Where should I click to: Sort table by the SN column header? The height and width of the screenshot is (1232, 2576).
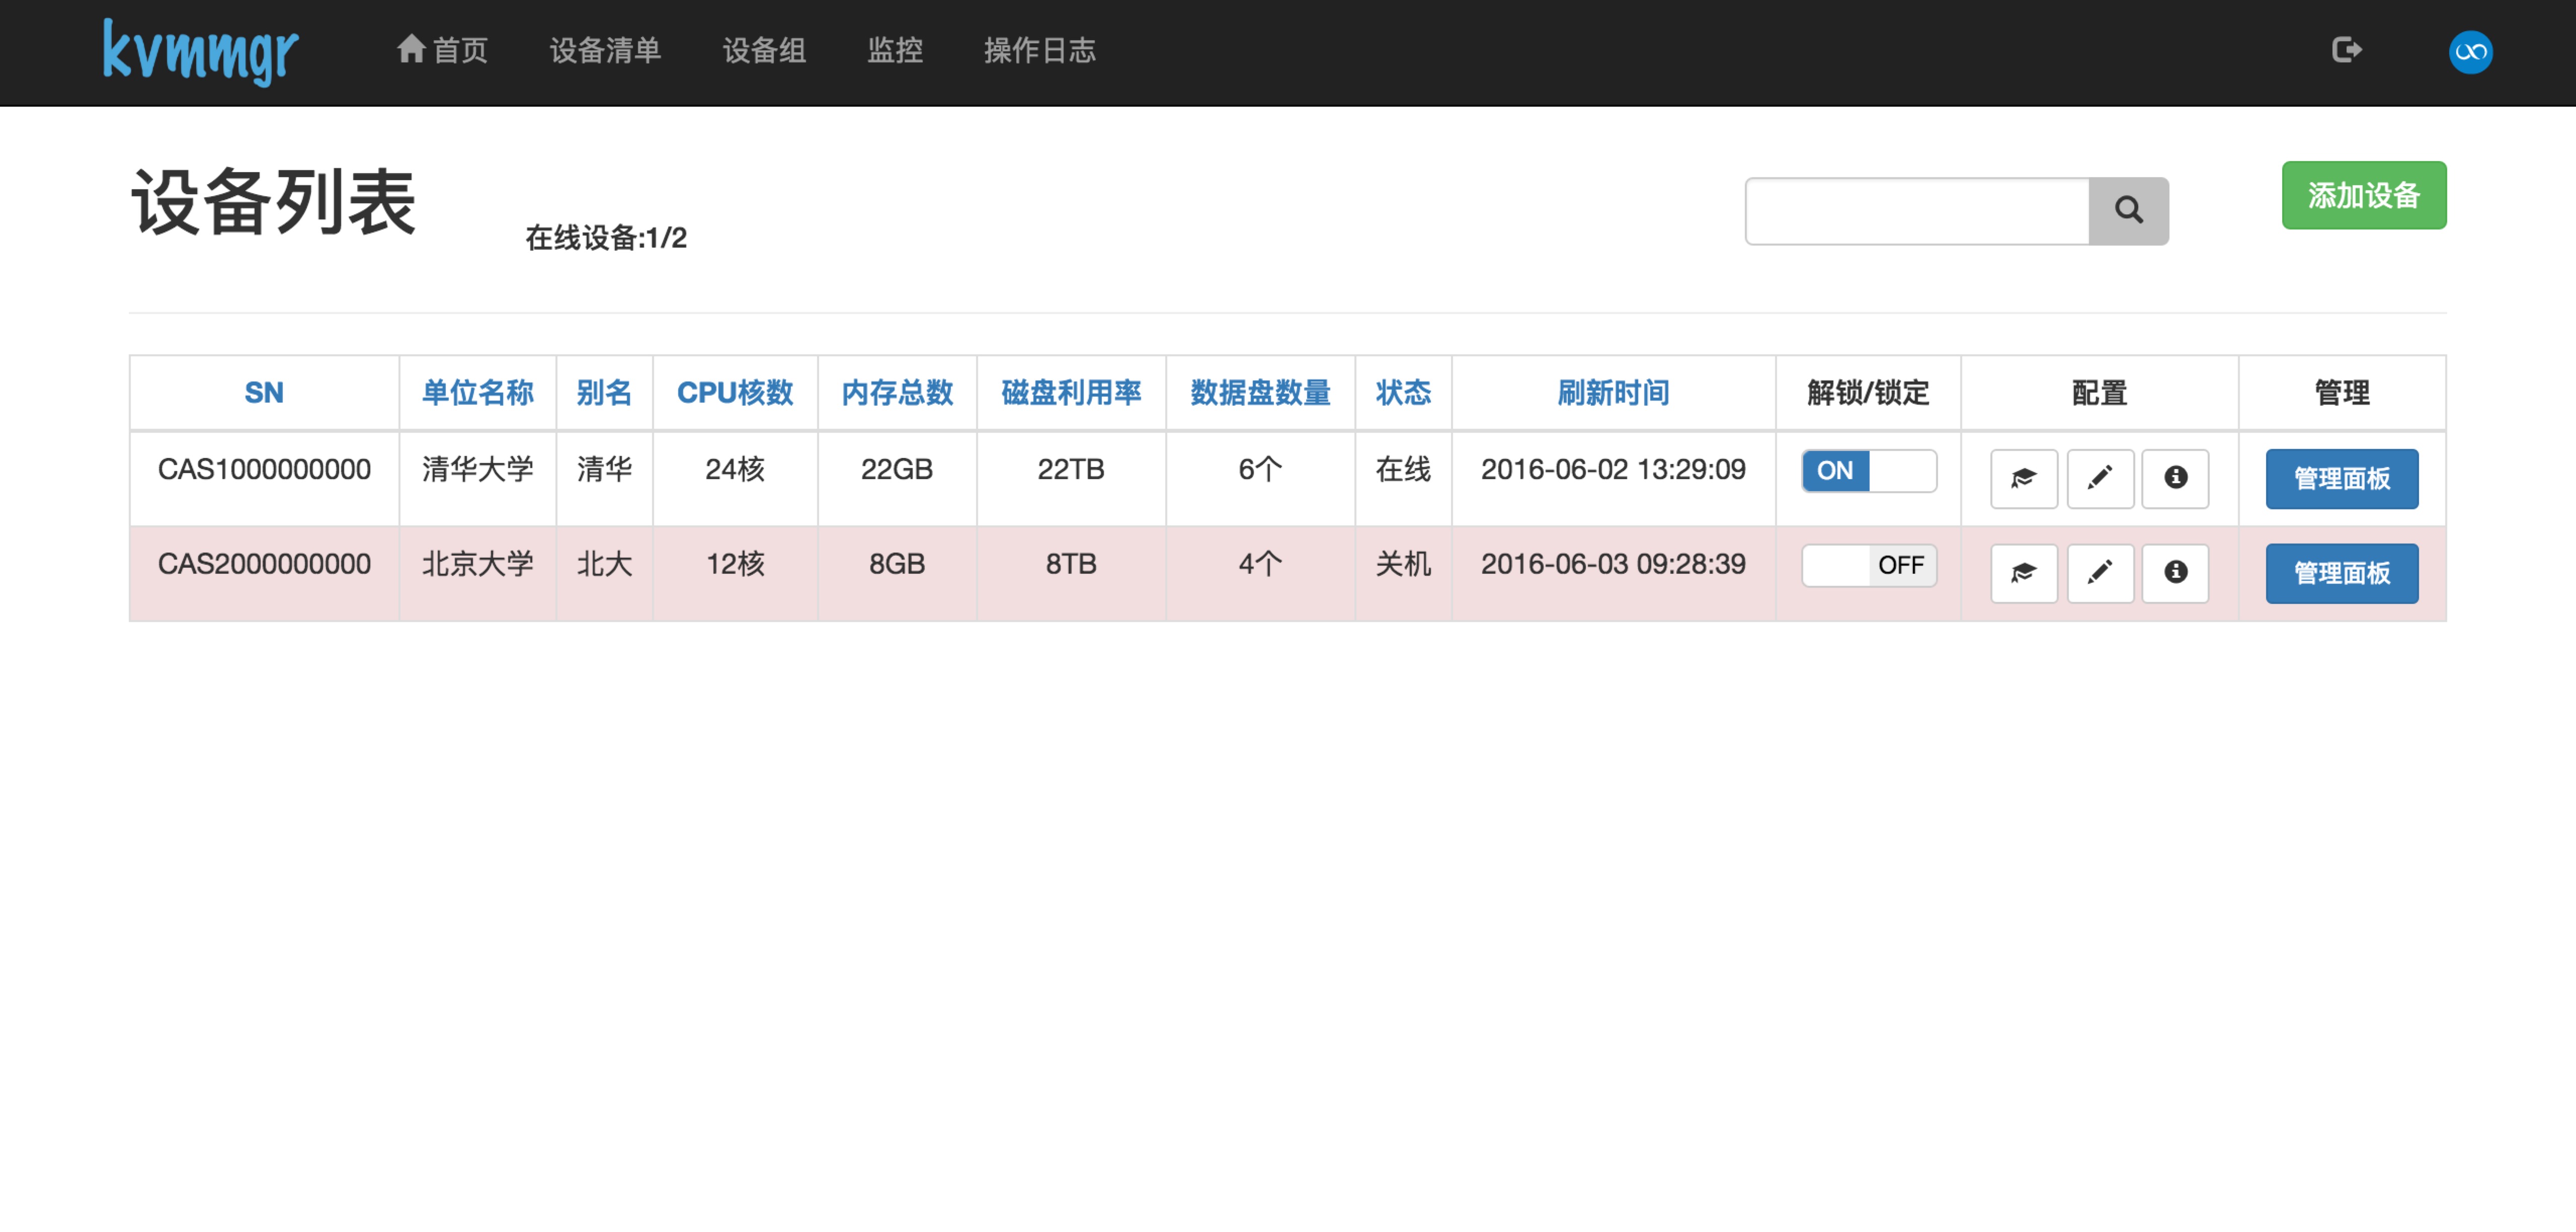[264, 393]
